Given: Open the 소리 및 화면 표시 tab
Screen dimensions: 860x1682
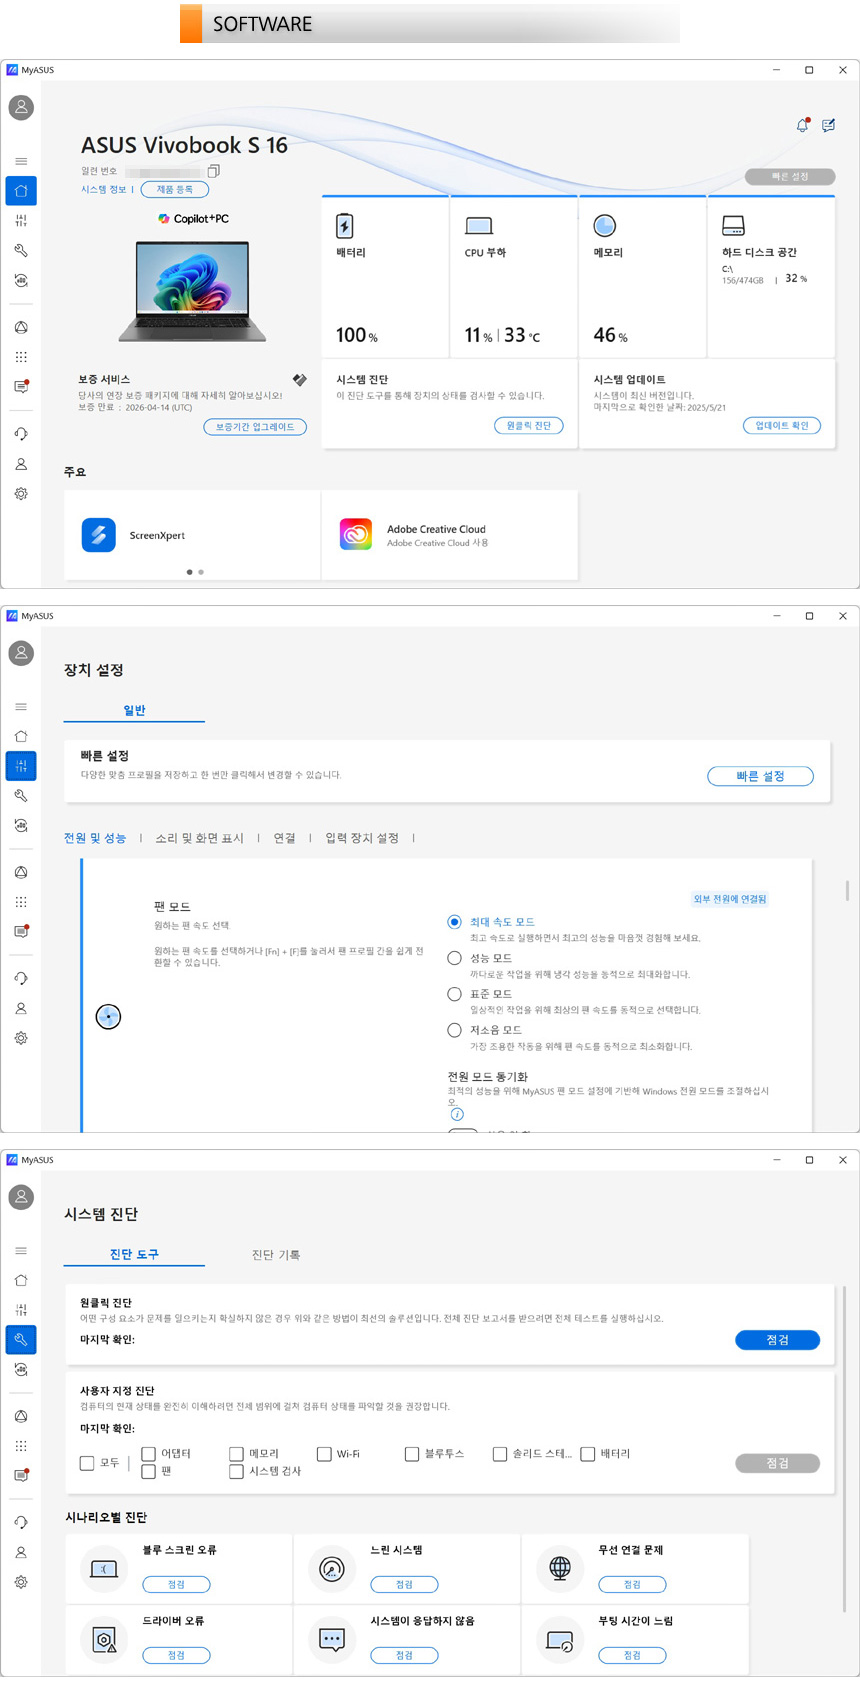Looking at the screenshot, I should 199,838.
